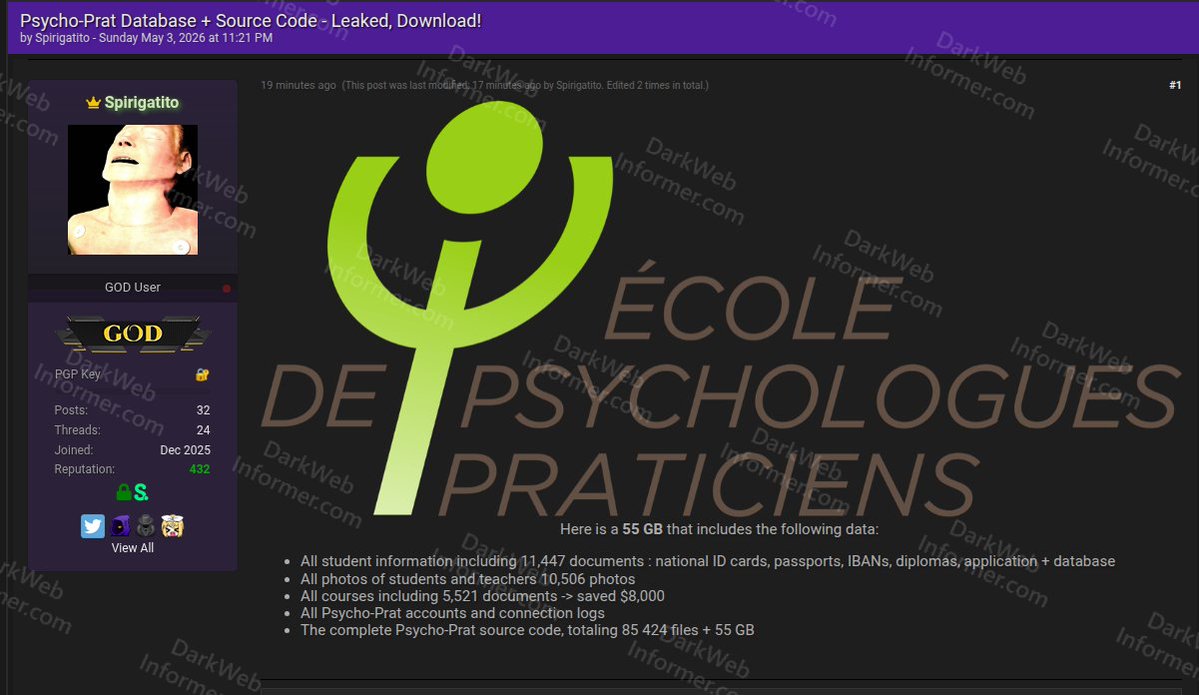This screenshot has width=1199, height=695.
Task: Click the École de Psychologues Praticiens logo image
Action: pos(719,310)
